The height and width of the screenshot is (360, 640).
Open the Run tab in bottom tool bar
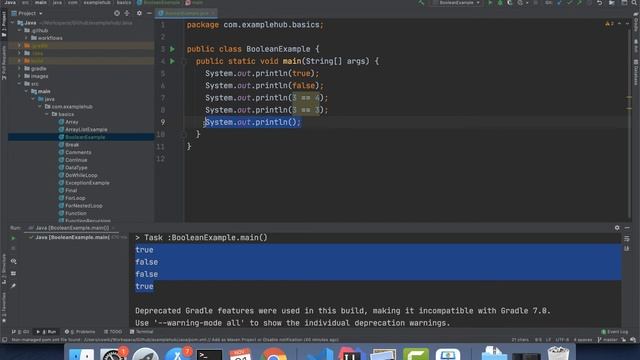point(46,332)
